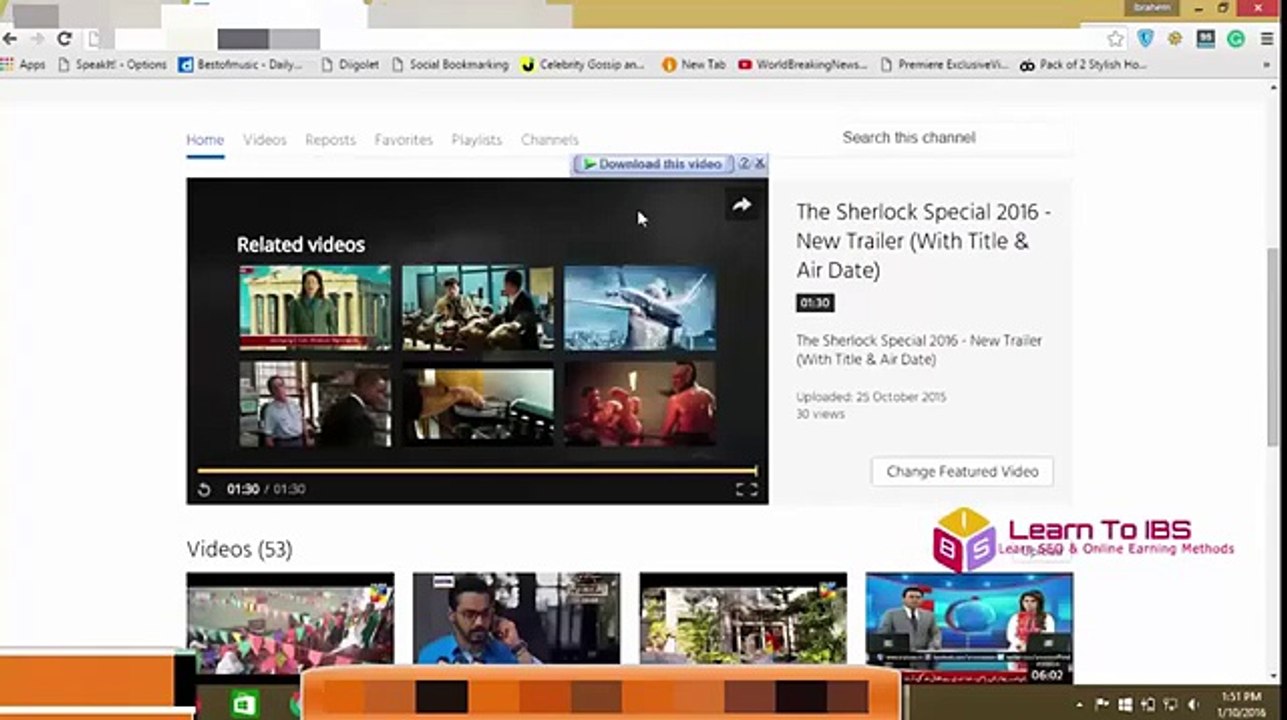Viewport: 1287px width, 720px height.
Task: Click the video progress bar
Action: (x=477, y=470)
